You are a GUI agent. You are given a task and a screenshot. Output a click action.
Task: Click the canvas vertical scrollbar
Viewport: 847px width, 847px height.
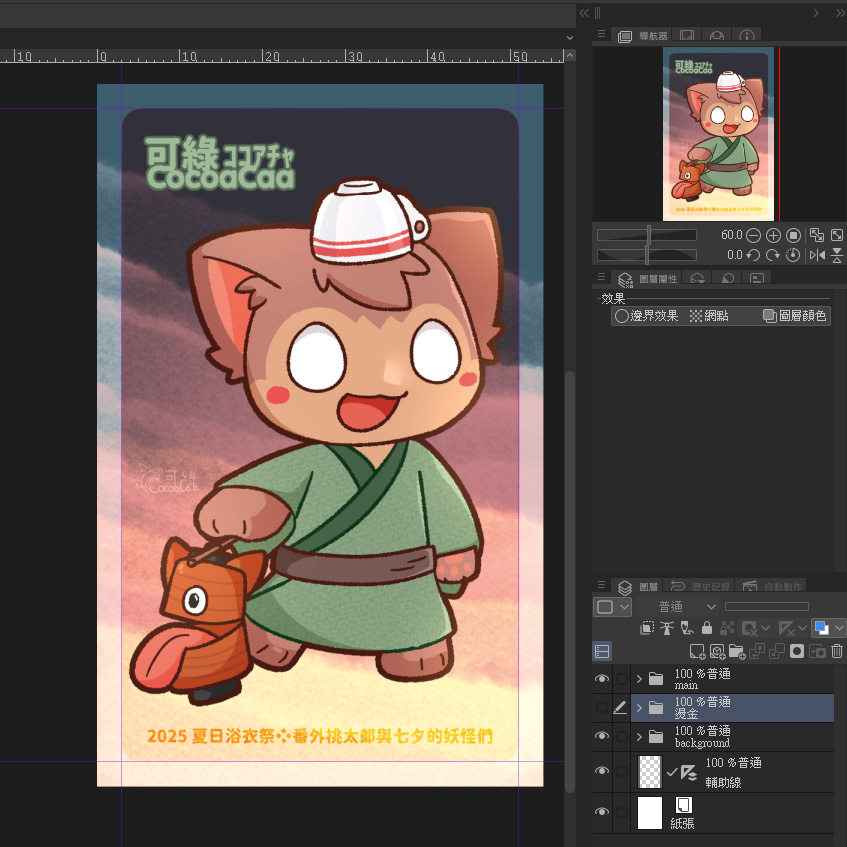click(569, 581)
